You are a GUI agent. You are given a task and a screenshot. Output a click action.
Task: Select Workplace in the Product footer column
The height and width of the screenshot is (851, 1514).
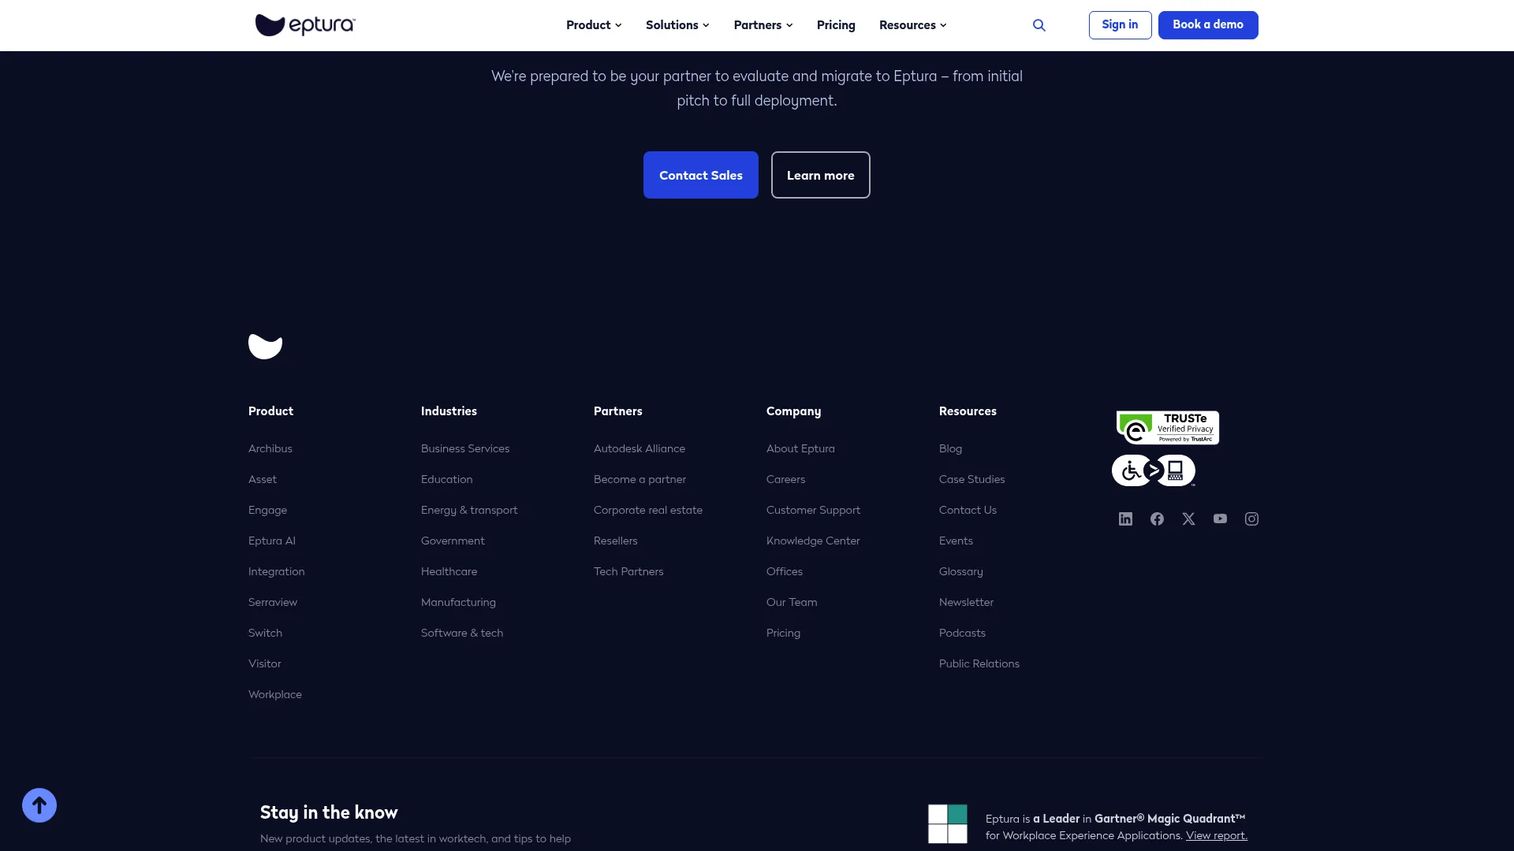(275, 695)
